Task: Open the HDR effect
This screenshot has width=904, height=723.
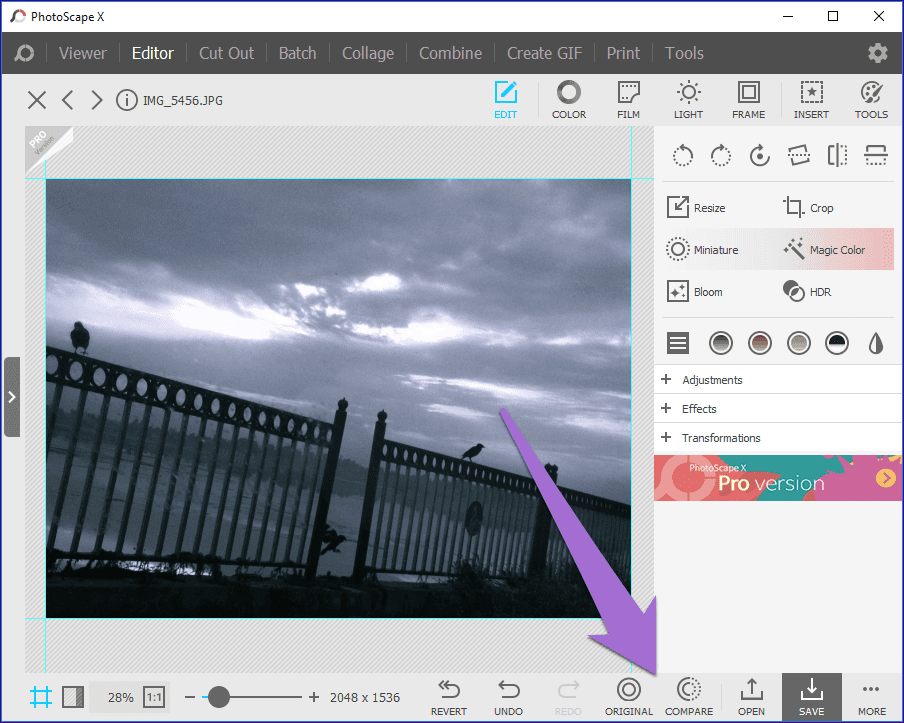Action: (x=807, y=292)
